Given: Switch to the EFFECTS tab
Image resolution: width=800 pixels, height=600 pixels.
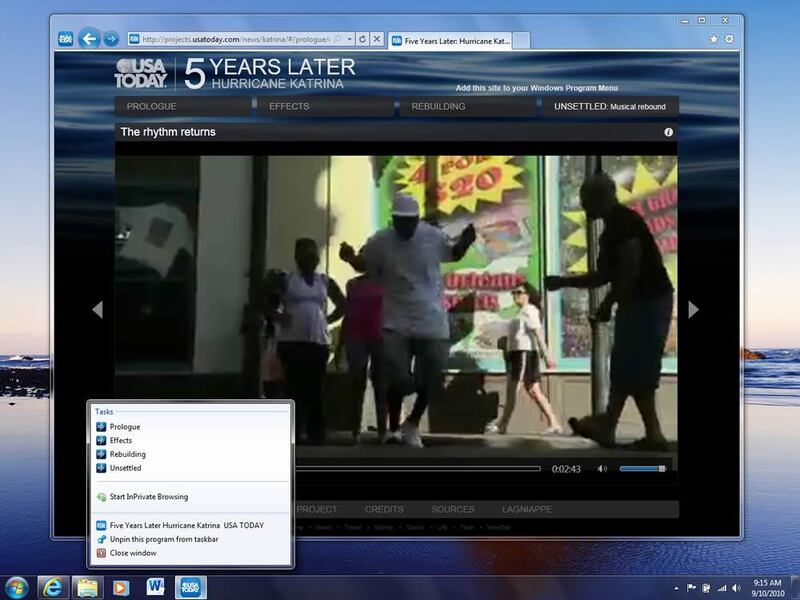Looking at the screenshot, I should 289,106.
